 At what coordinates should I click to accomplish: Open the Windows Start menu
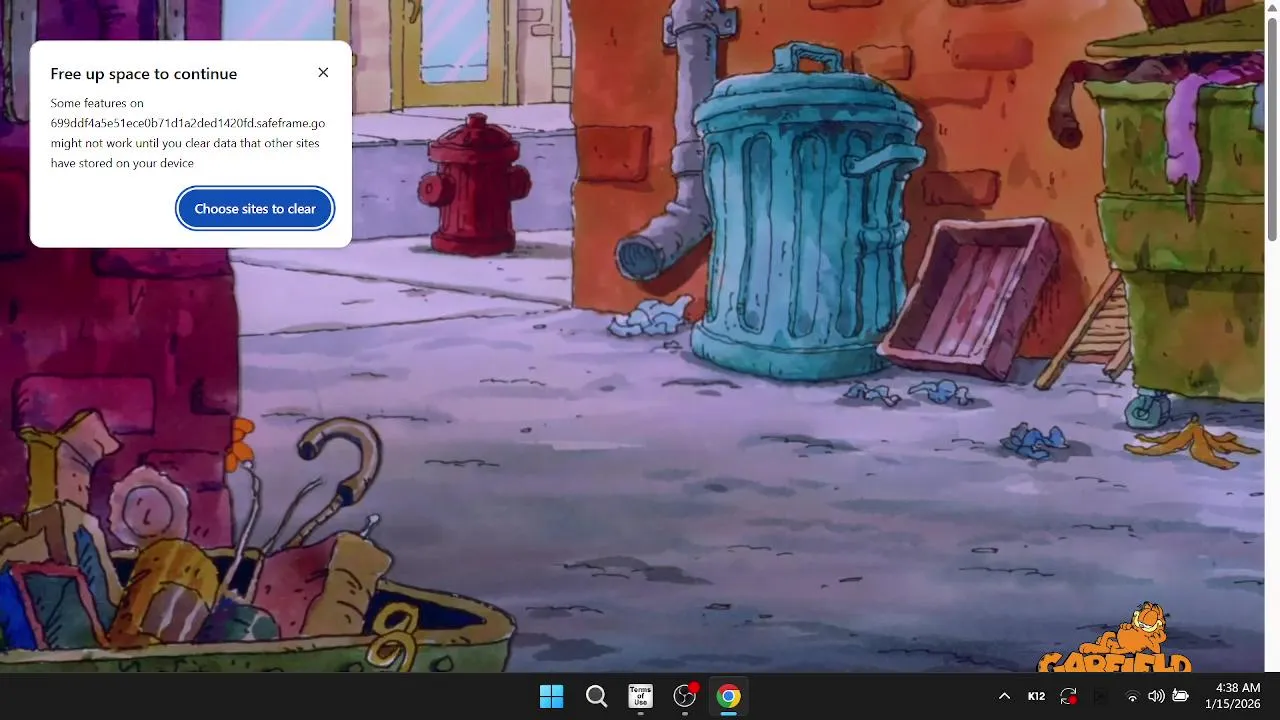click(x=551, y=696)
